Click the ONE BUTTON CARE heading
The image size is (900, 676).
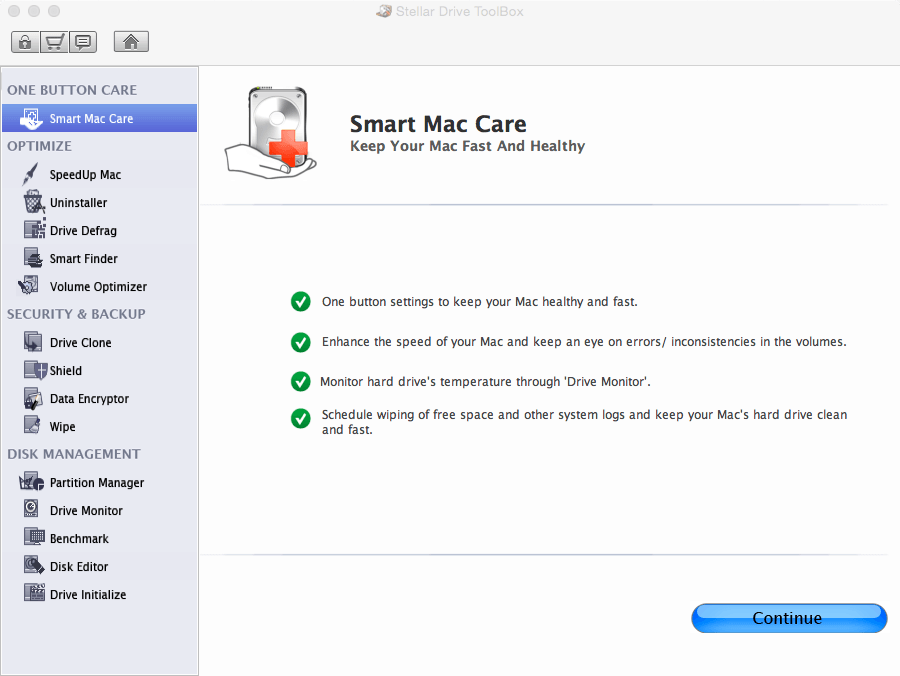coord(72,90)
